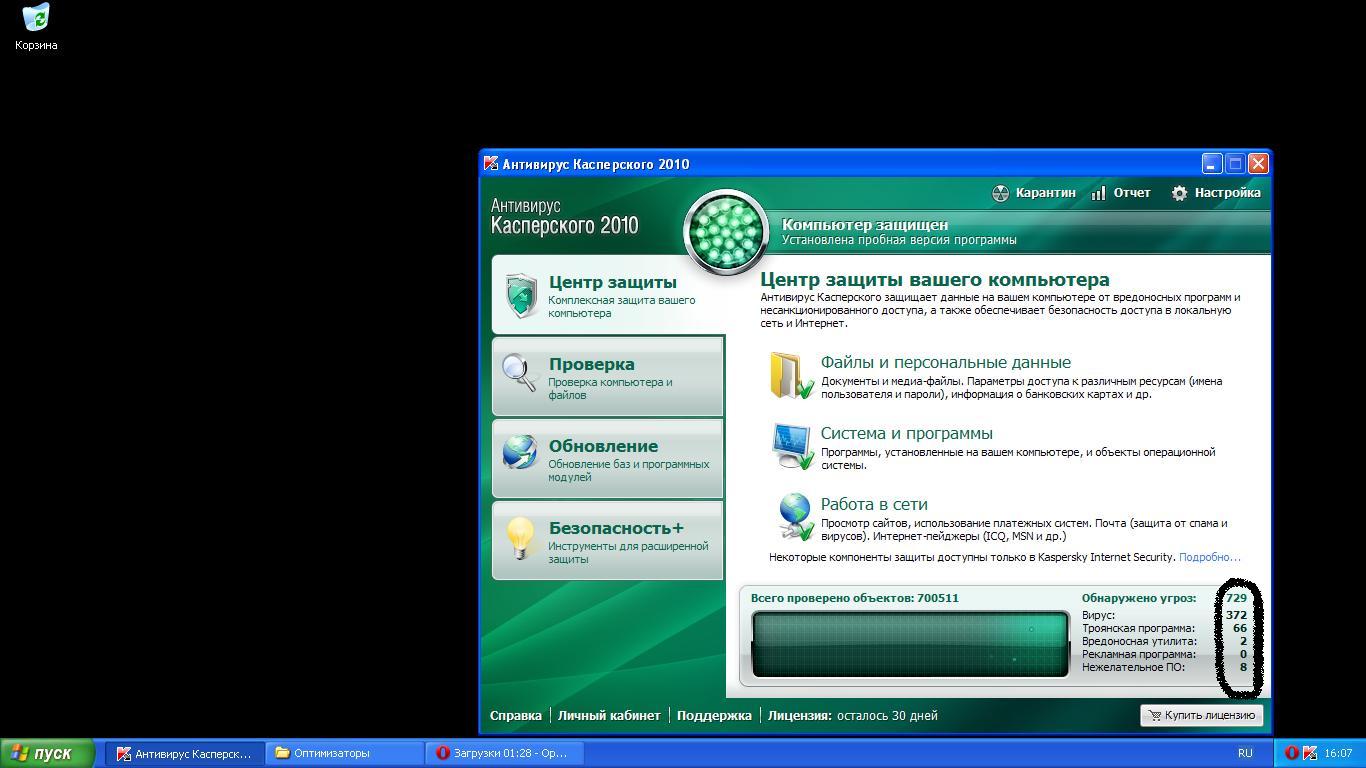Click the scan activity graph panel
Image resolution: width=1366 pixels, height=768 pixels.
pos(910,645)
